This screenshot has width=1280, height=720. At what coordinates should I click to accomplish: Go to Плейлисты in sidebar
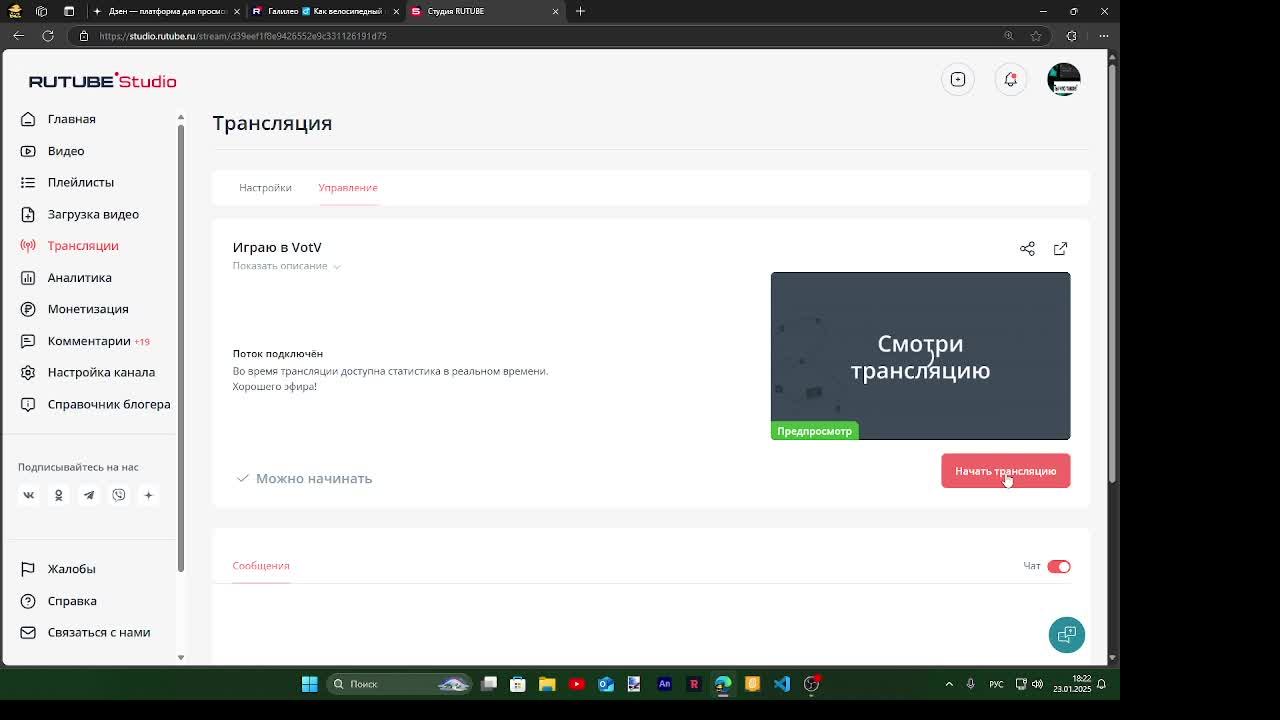tap(67, 182)
